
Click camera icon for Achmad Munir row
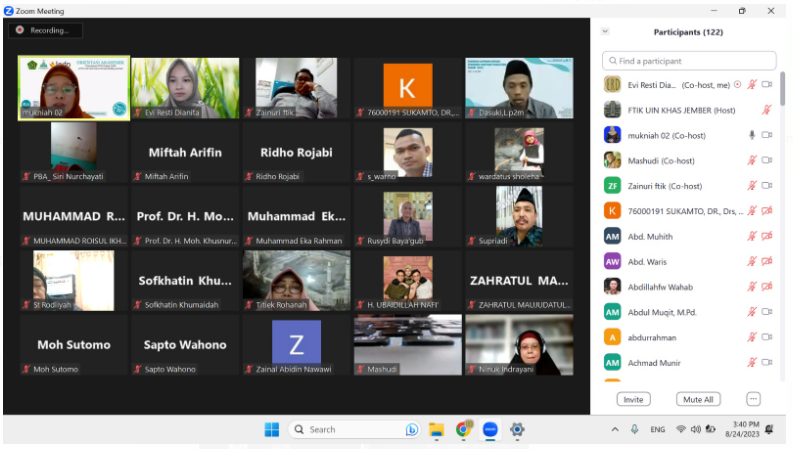tap(767, 363)
